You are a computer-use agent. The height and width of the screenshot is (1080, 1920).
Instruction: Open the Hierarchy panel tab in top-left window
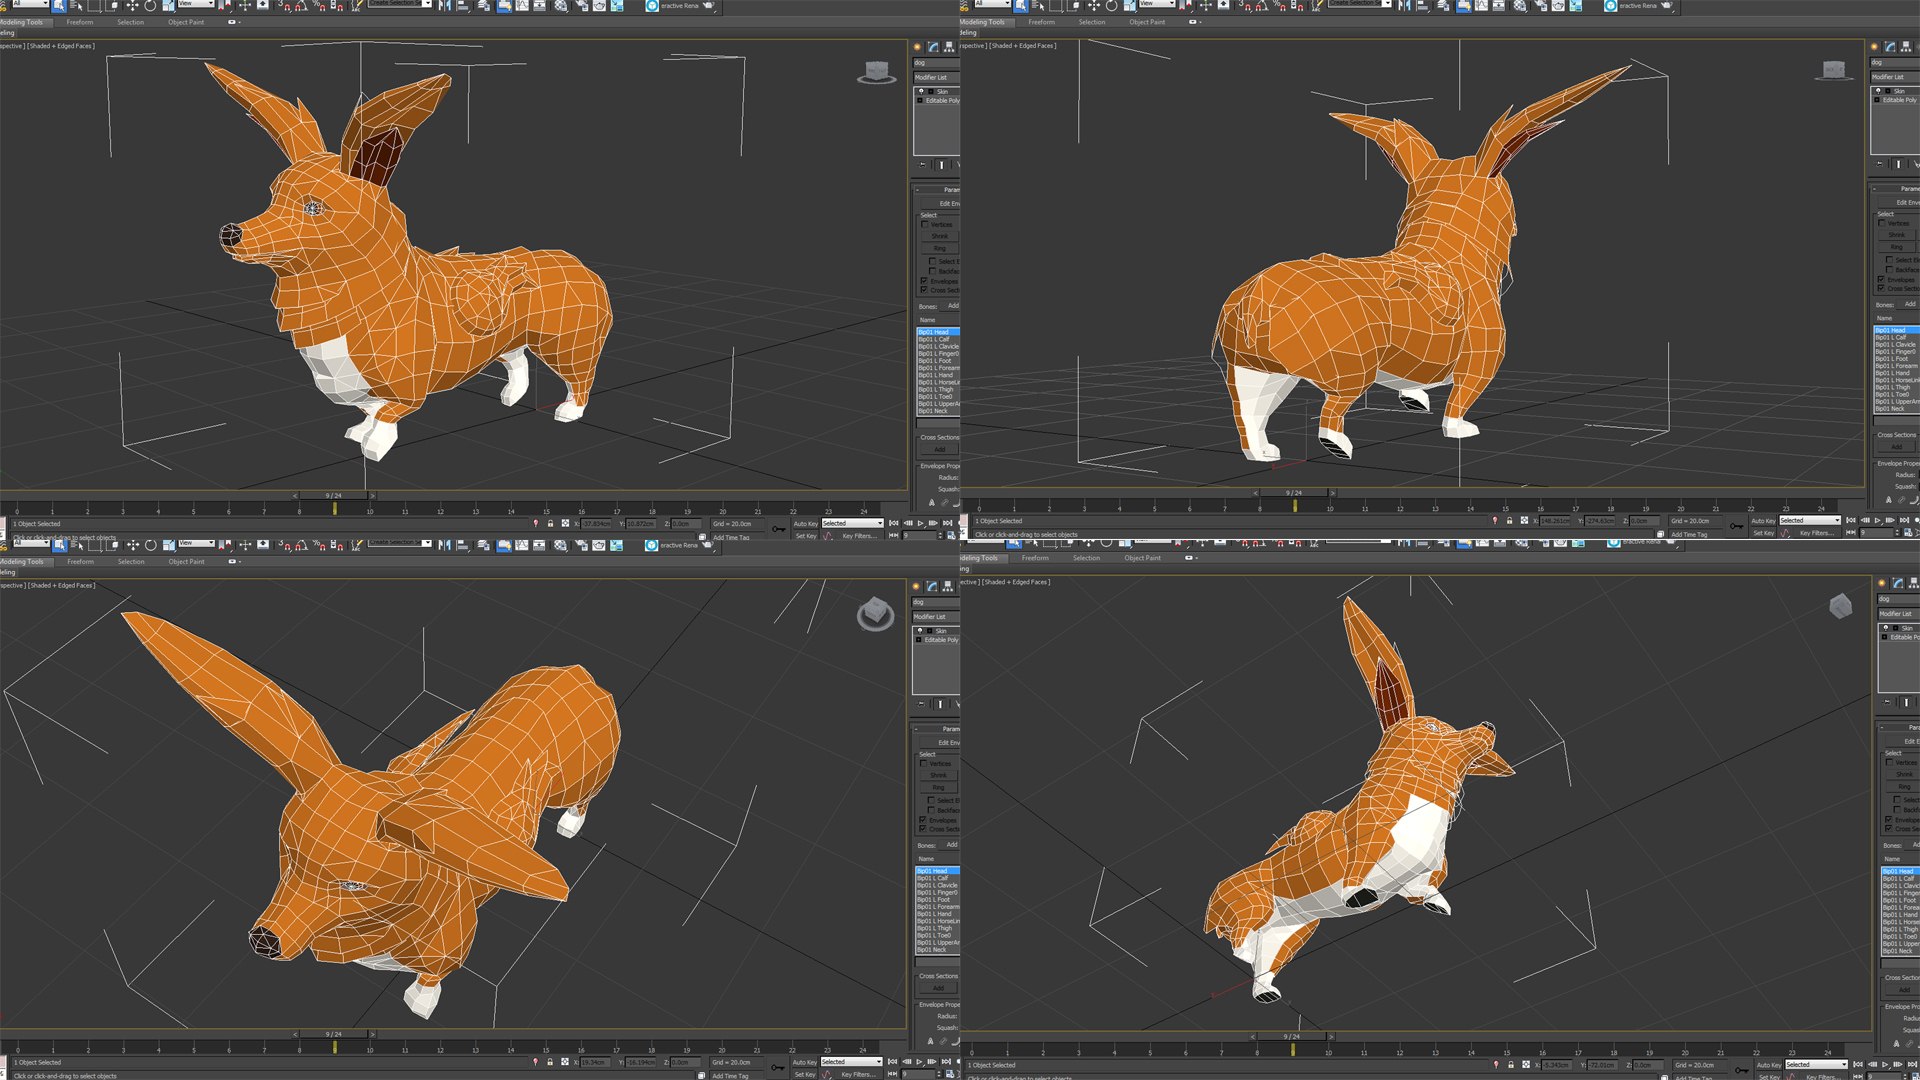click(x=949, y=47)
